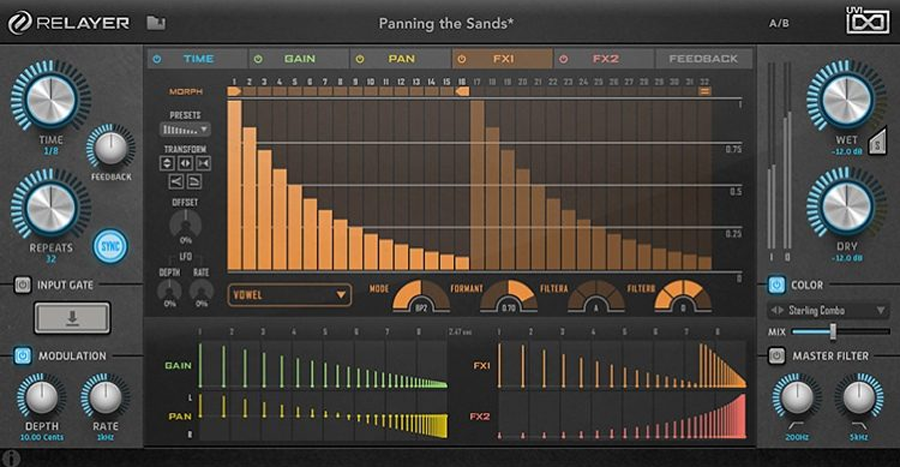Apply the vertical flip transform
Image resolution: width=900 pixels, height=467 pixels.
tap(166, 164)
